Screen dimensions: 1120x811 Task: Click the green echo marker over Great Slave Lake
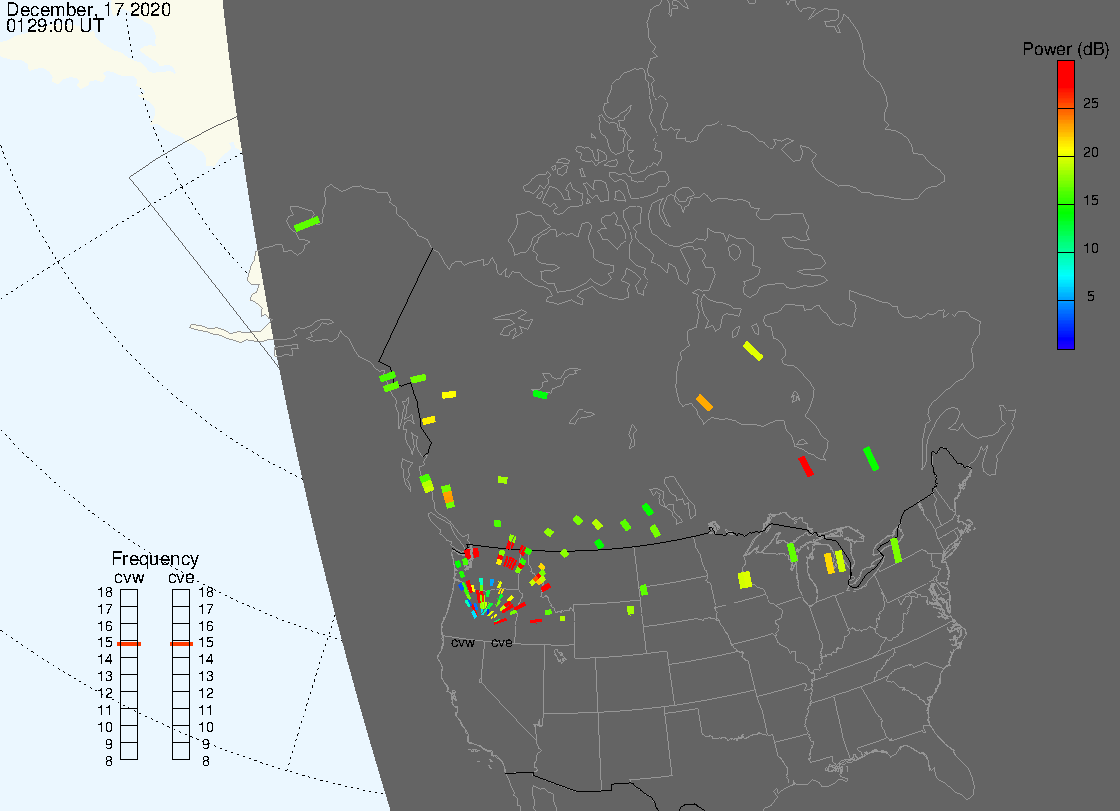pos(540,394)
